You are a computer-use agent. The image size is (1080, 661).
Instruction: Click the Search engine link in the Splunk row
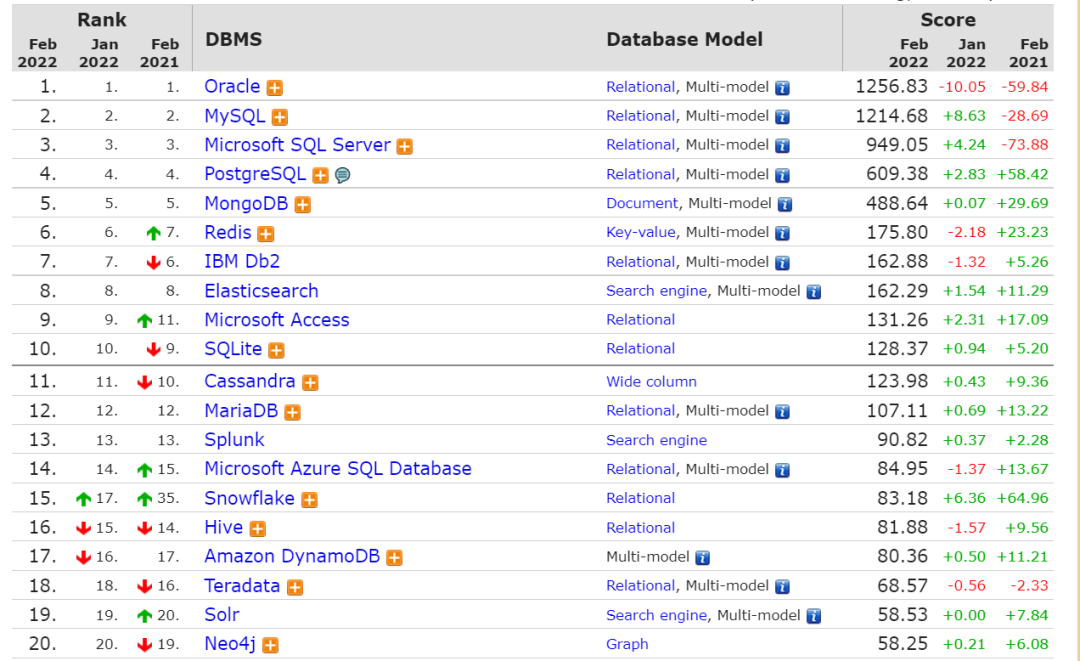click(656, 441)
